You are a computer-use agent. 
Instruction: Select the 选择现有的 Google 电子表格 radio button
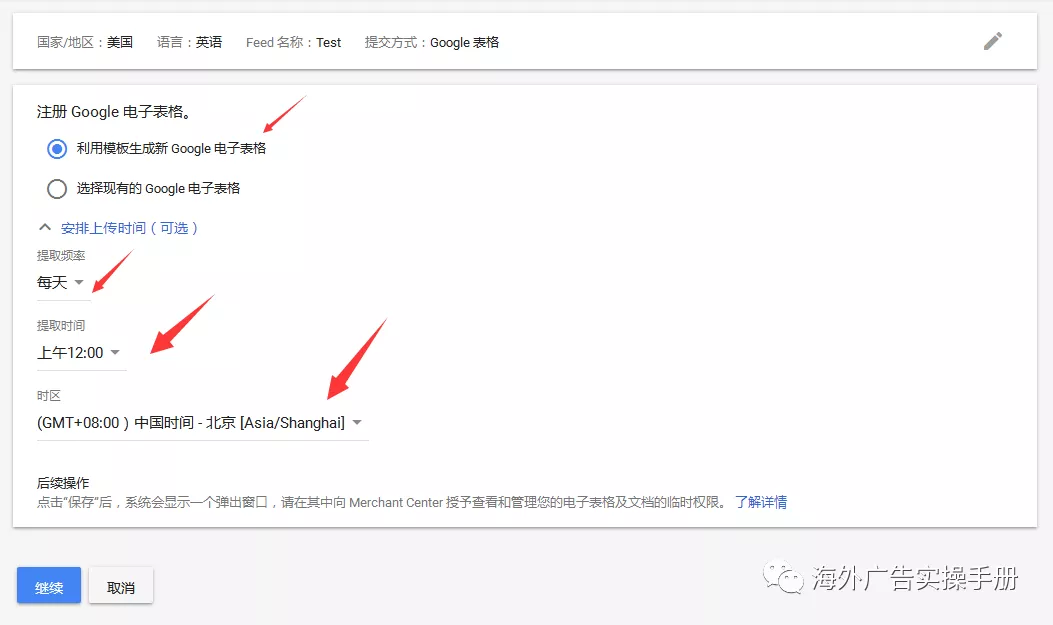pyautogui.click(x=57, y=188)
